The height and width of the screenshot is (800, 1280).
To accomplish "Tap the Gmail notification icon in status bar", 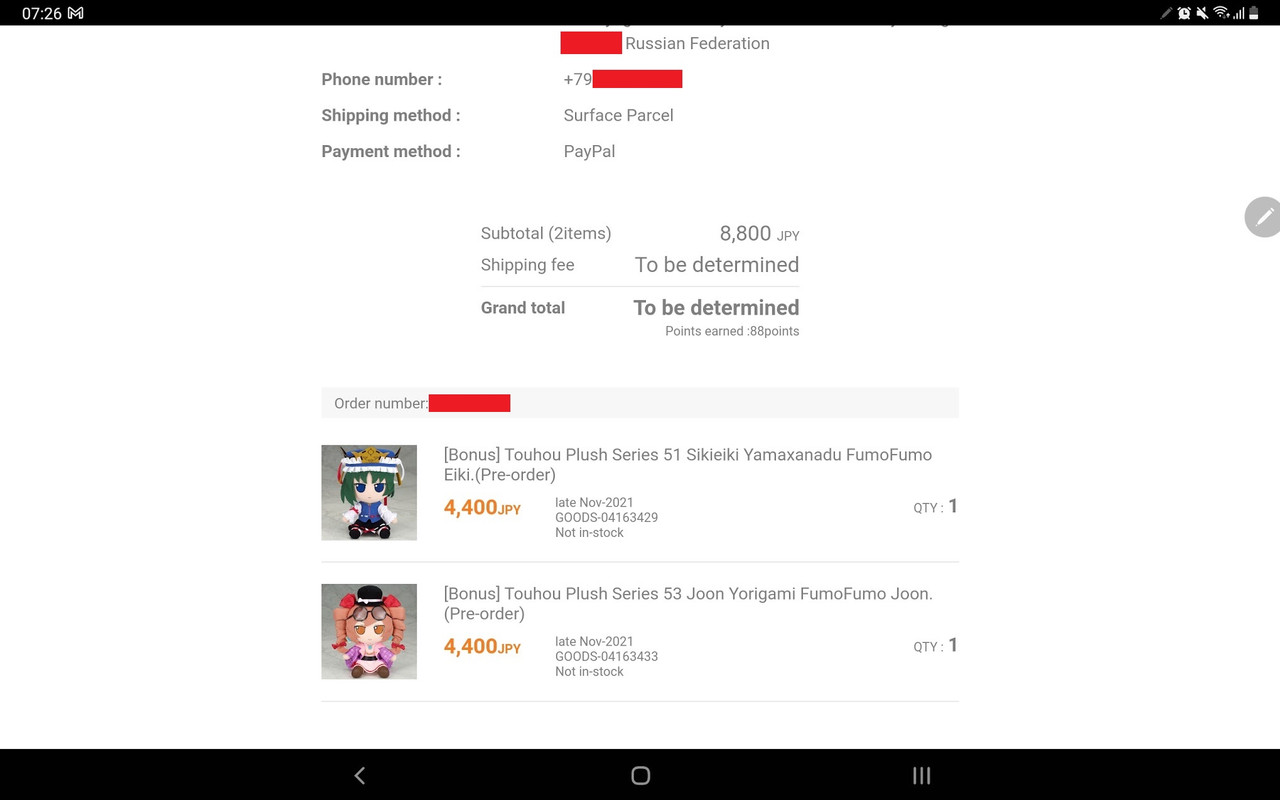I will click(75, 13).
